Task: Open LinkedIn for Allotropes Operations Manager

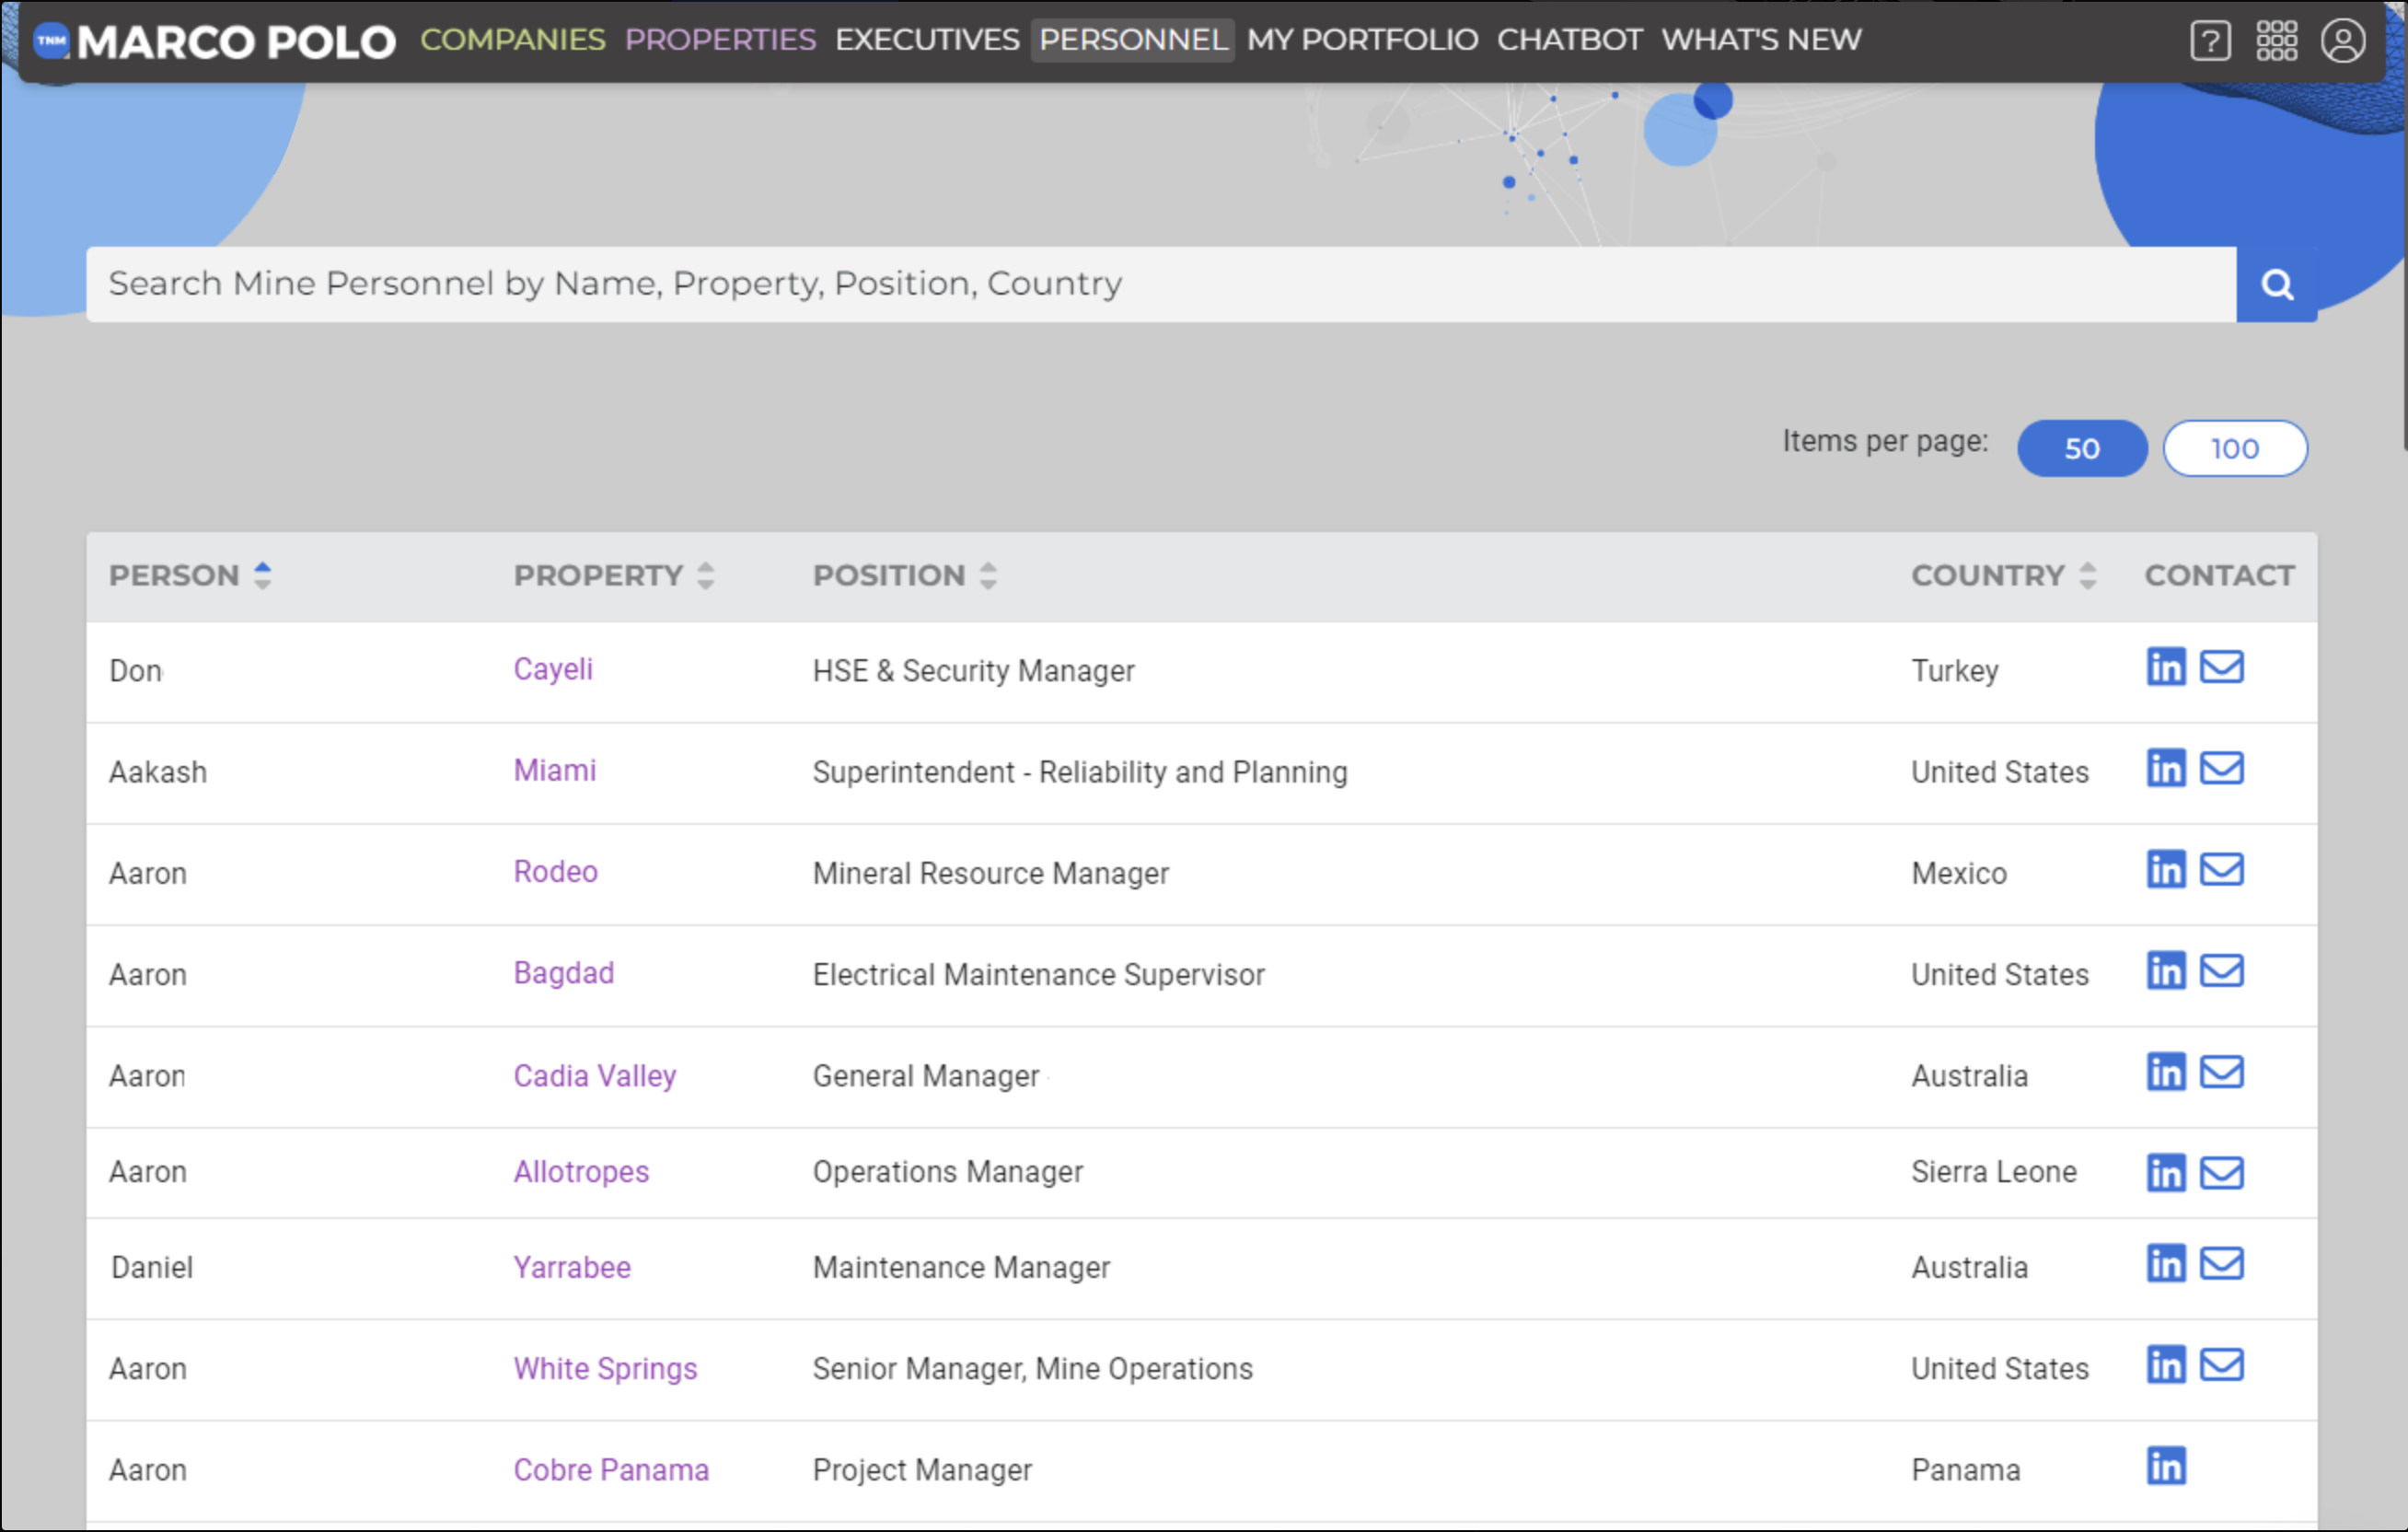Action: coord(2166,1173)
